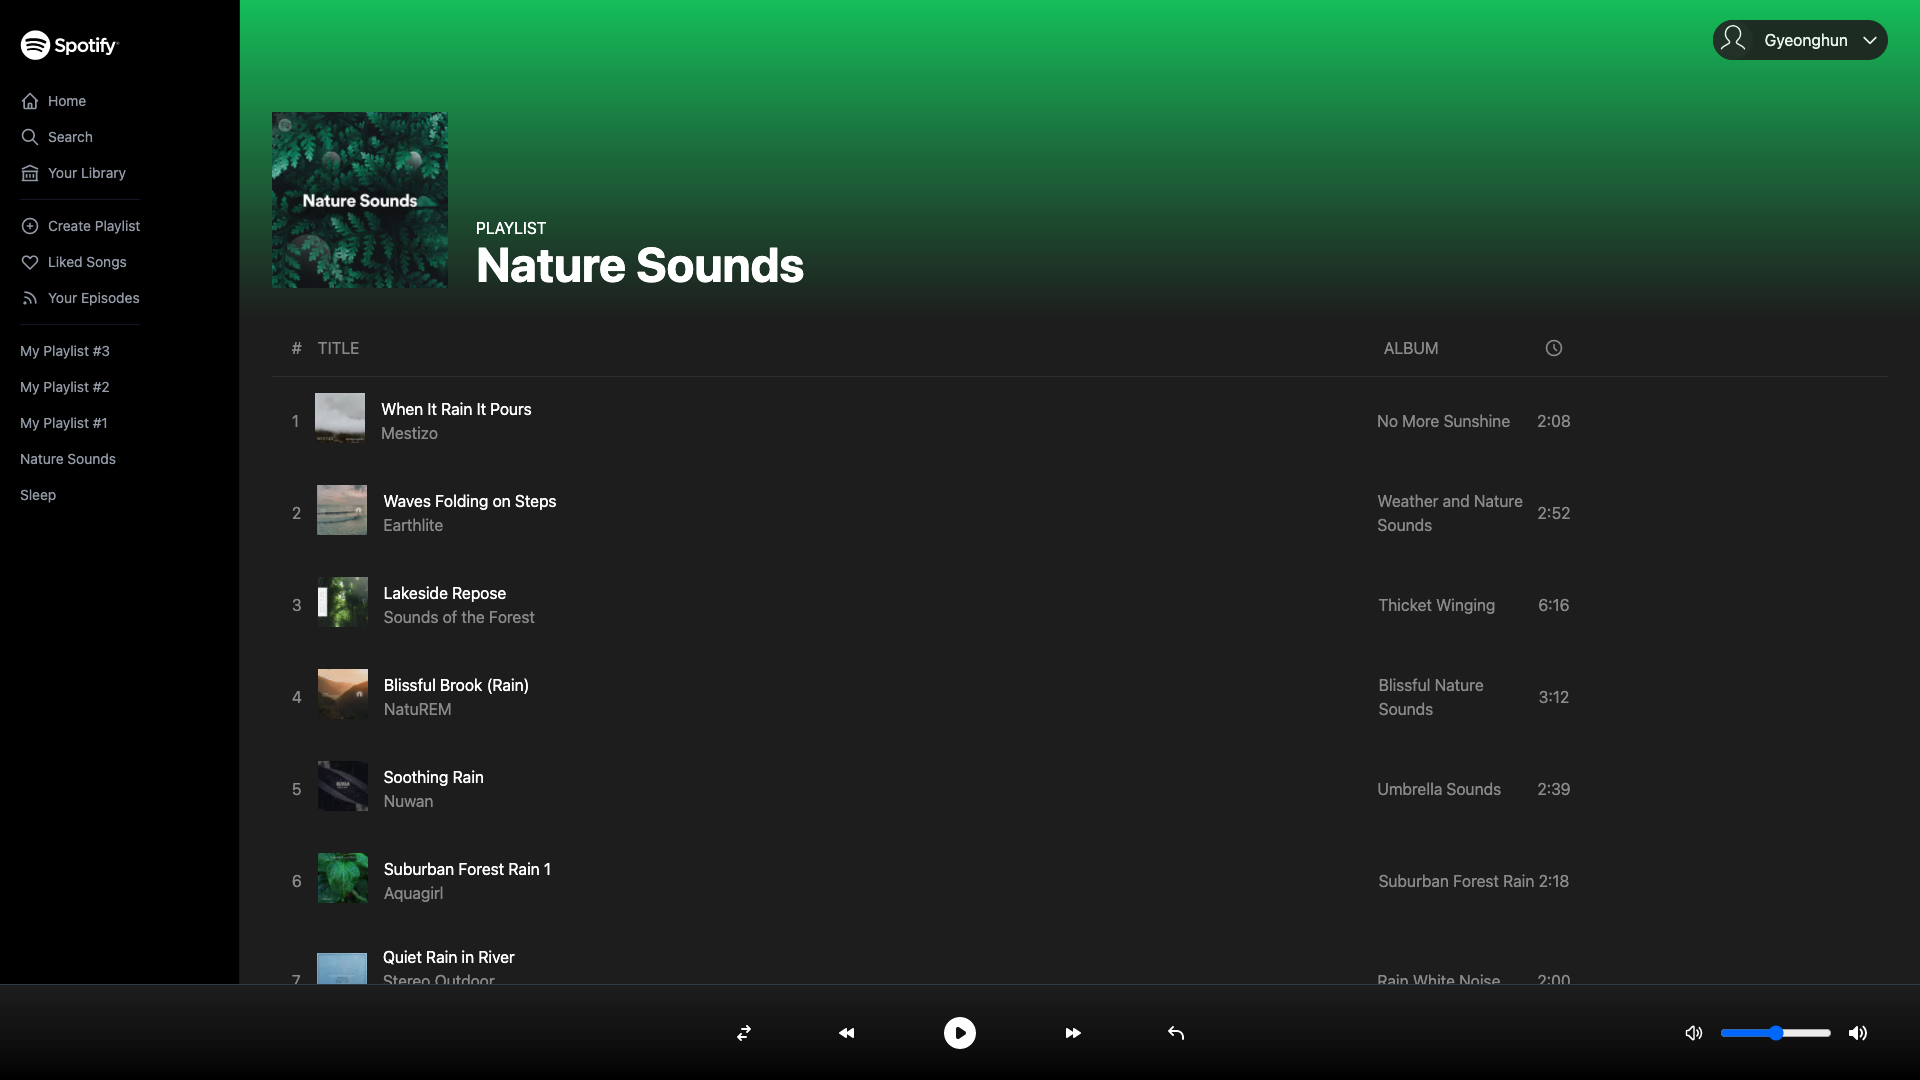The height and width of the screenshot is (1080, 1920).
Task: Click the When It Rain It Pours cover
Action: pos(340,418)
